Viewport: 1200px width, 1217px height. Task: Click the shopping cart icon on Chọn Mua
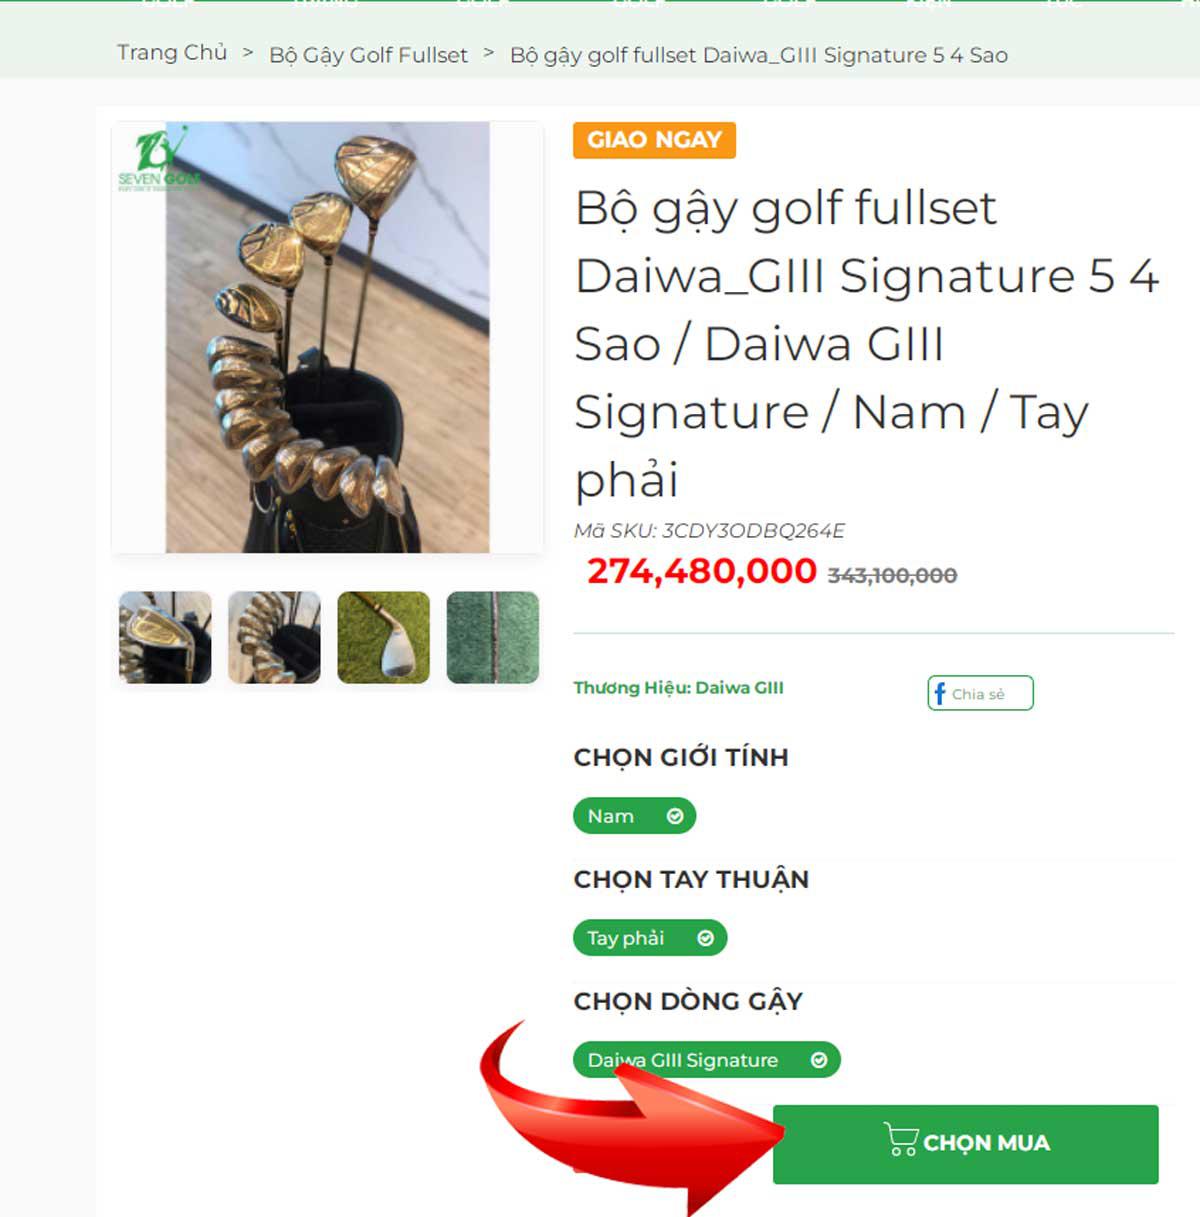(901, 1140)
